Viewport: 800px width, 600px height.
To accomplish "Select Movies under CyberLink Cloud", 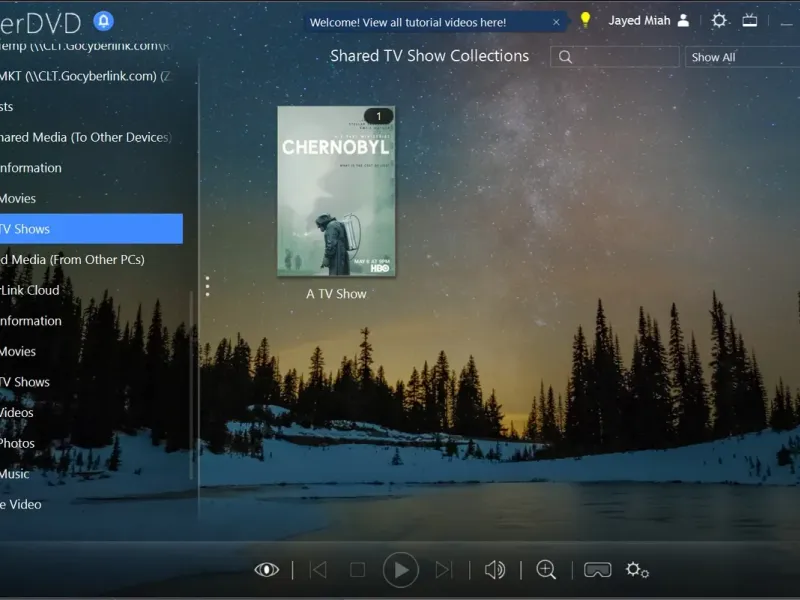I will point(18,352).
